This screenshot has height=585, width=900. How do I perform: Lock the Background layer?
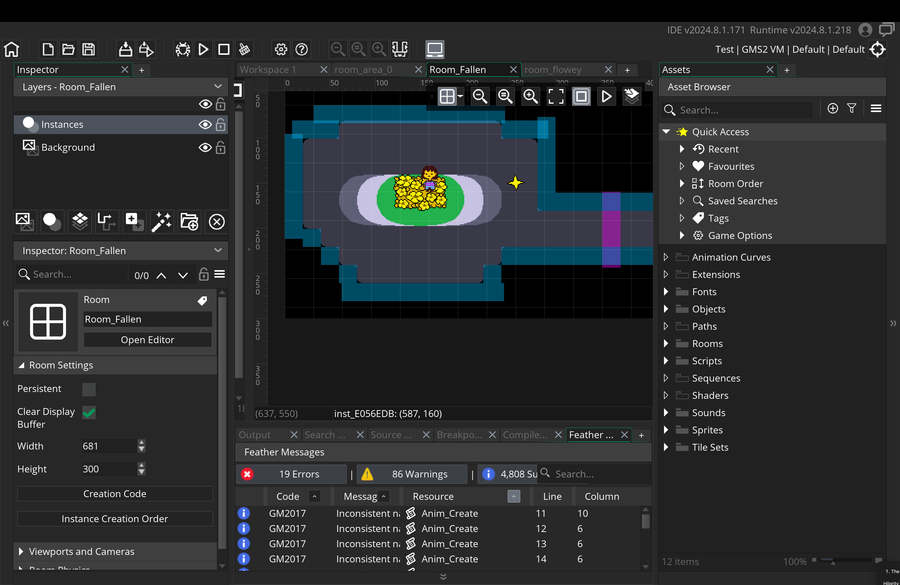220,148
